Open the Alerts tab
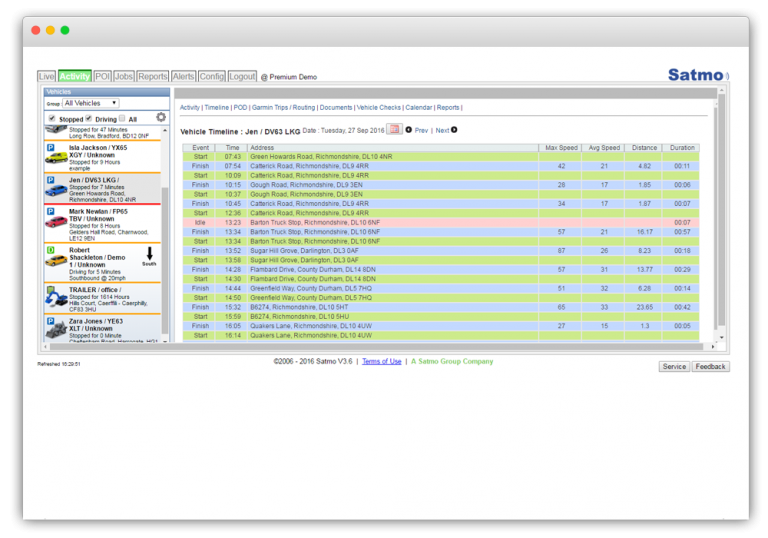768x538 pixels. click(x=183, y=76)
